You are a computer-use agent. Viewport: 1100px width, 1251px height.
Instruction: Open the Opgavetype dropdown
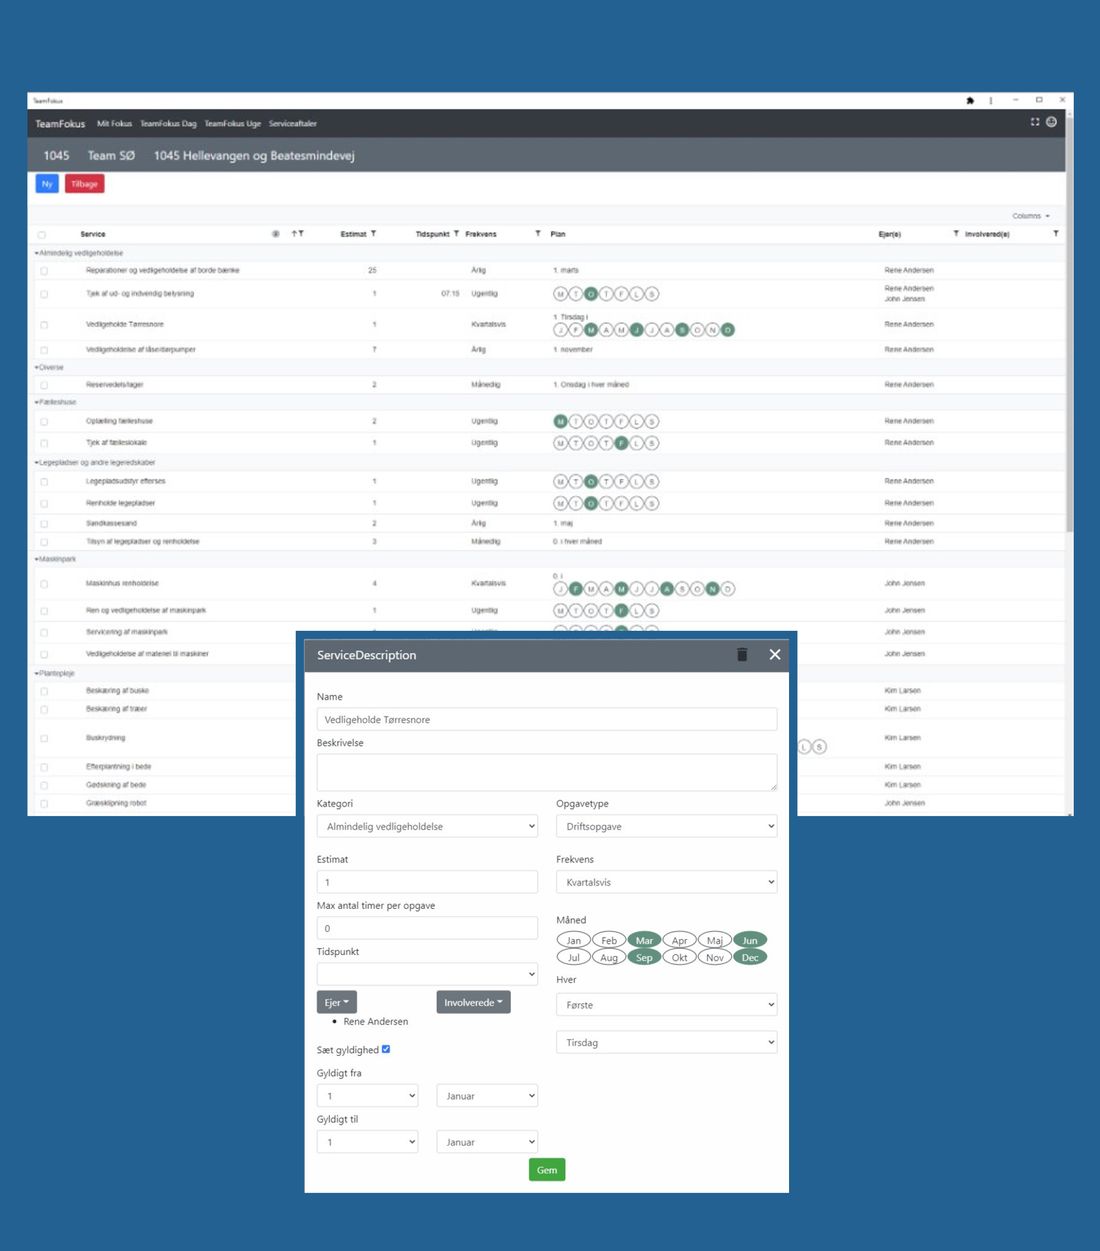667,827
